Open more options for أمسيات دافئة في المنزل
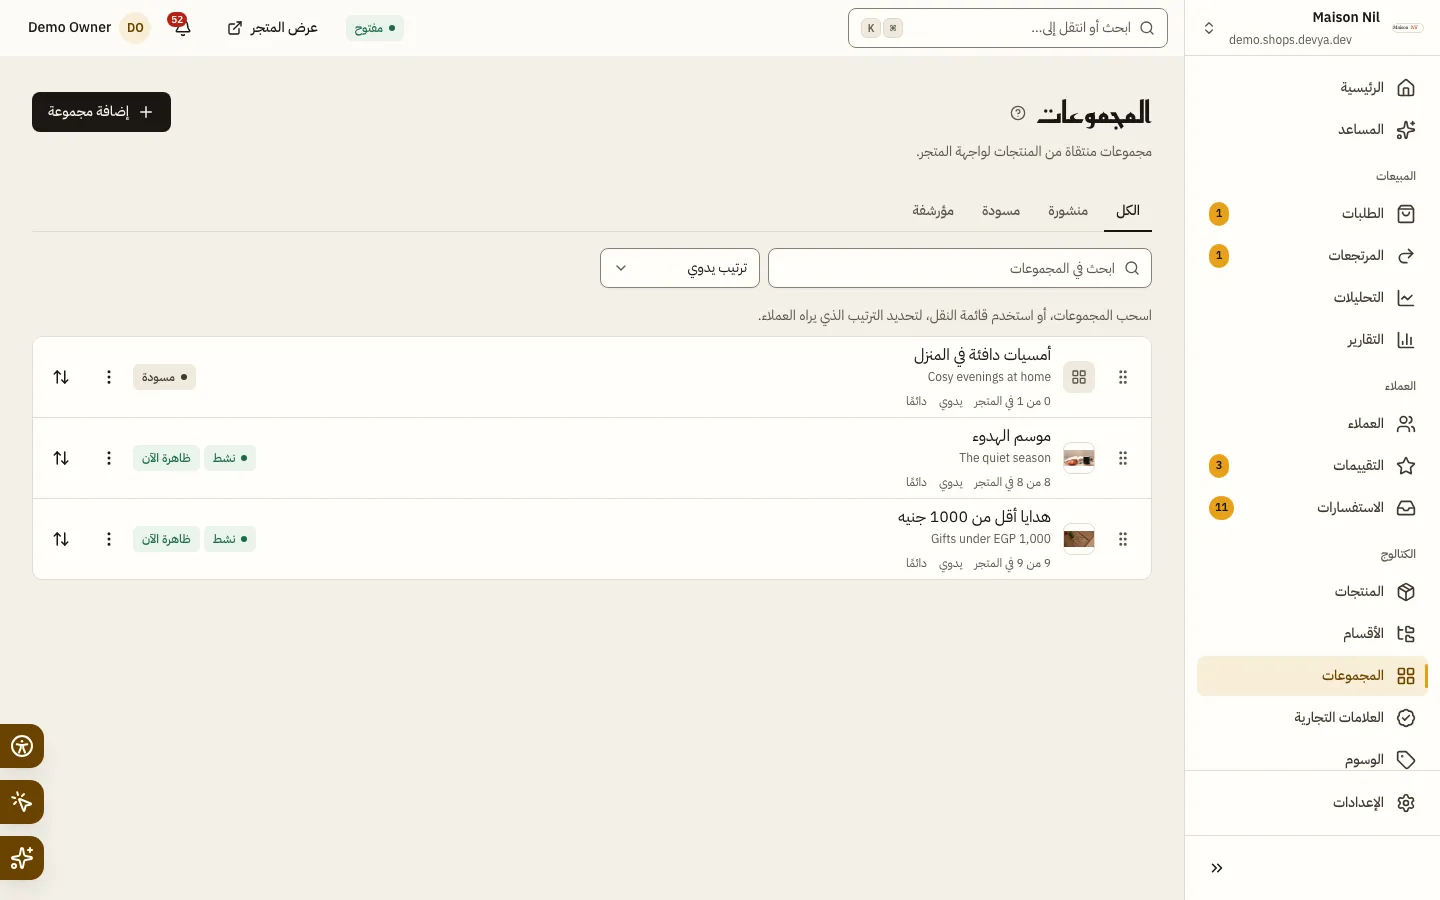The height and width of the screenshot is (900, 1440). pos(109,377)
